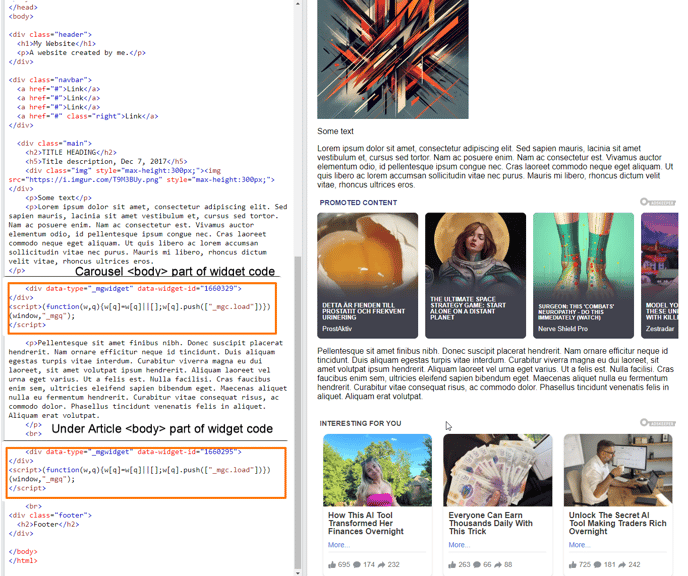
Task: Open the Nerve Shield Pro neuropathy ad card
Action: (x=583, y=275)
